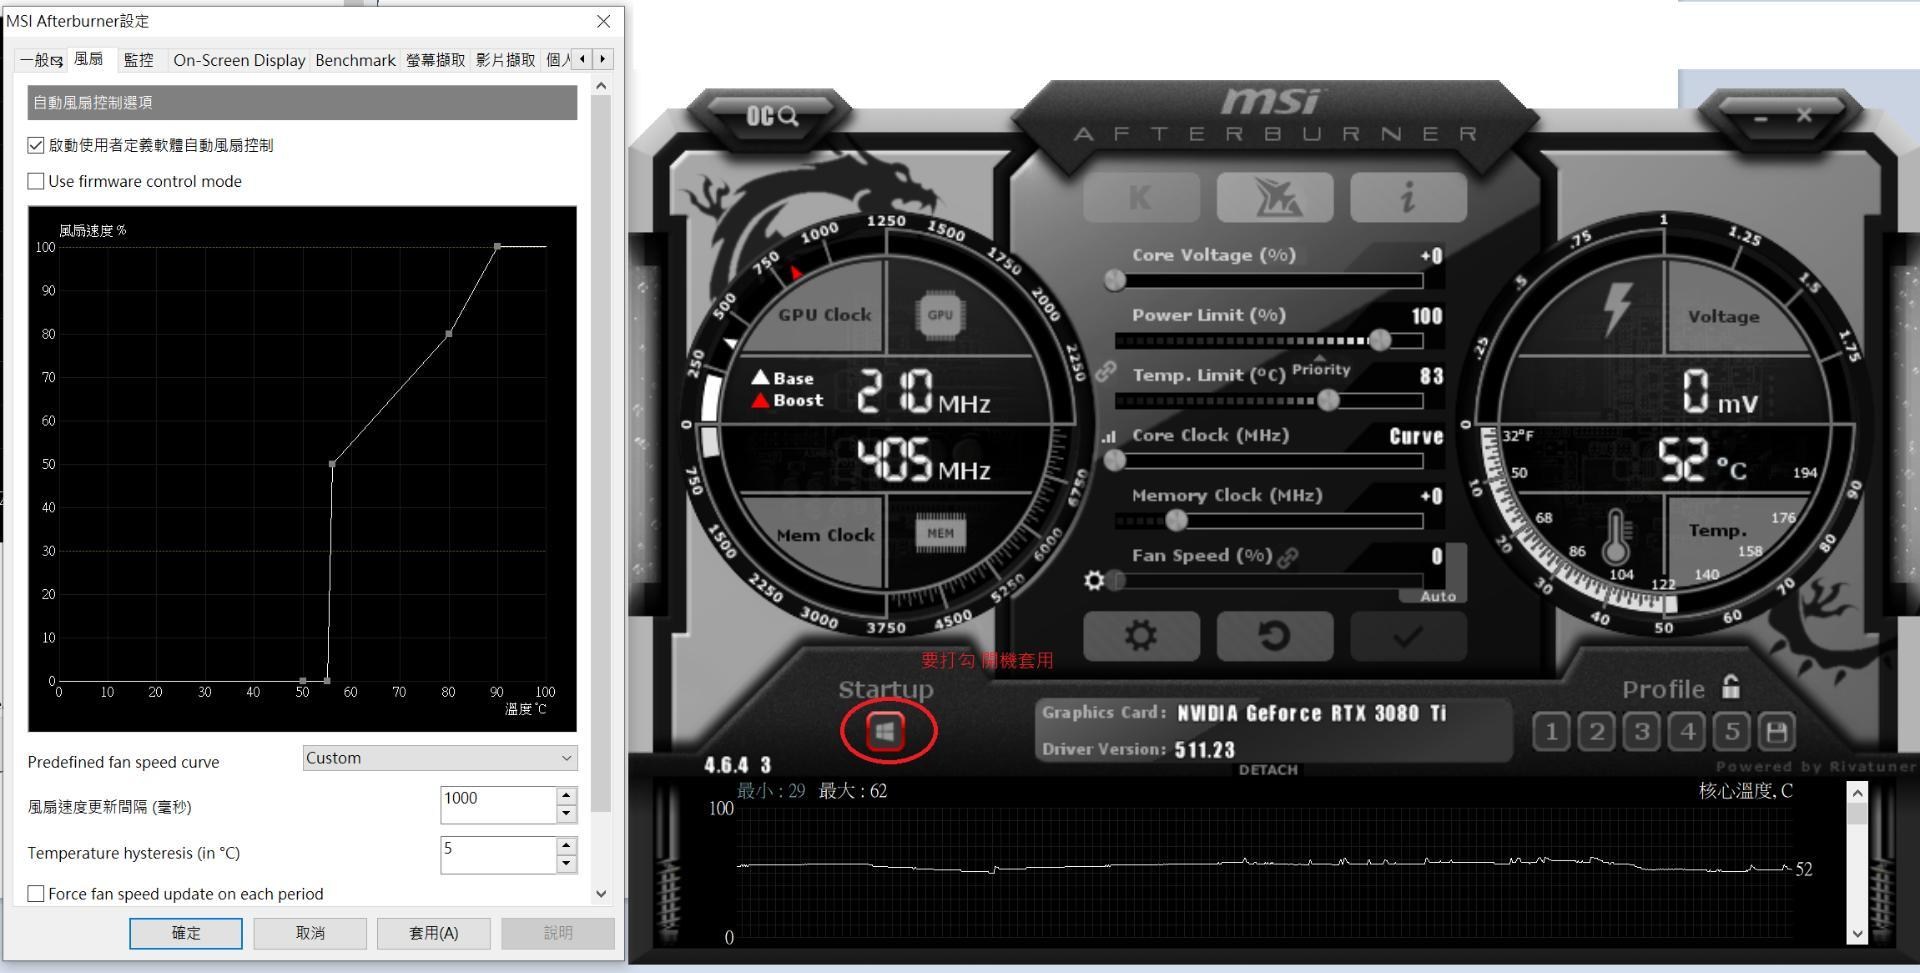Click the profile lock icon

[1731, 687]
